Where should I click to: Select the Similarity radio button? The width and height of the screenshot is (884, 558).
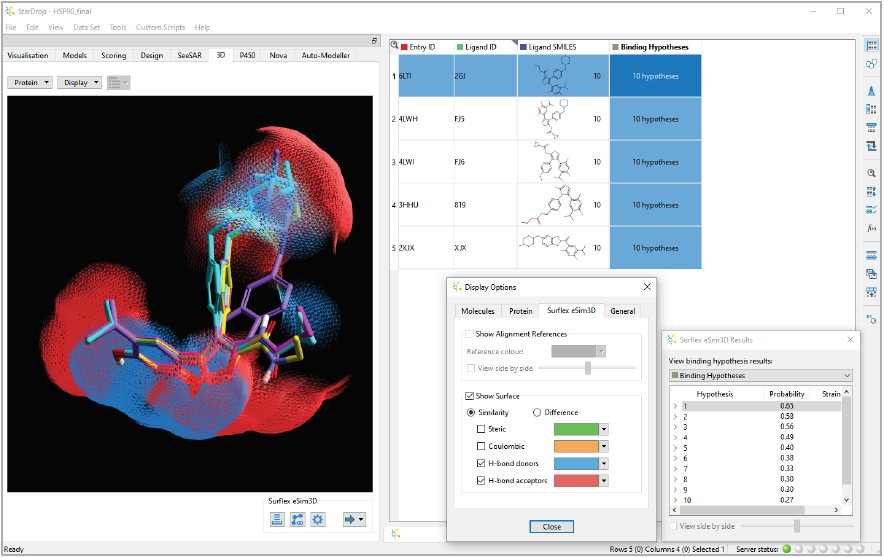(x=471, y=413)
